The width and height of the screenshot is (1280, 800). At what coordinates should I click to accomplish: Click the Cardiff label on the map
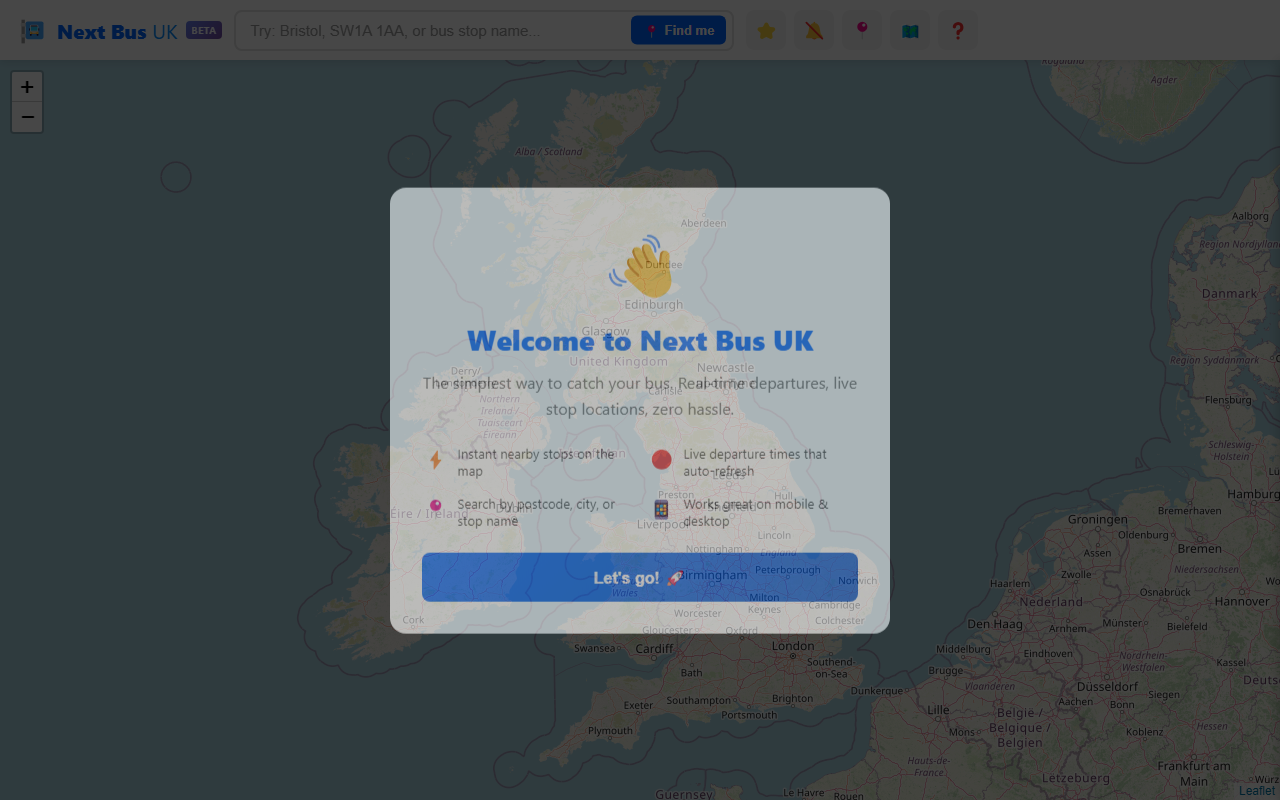(x=655, y=648)
